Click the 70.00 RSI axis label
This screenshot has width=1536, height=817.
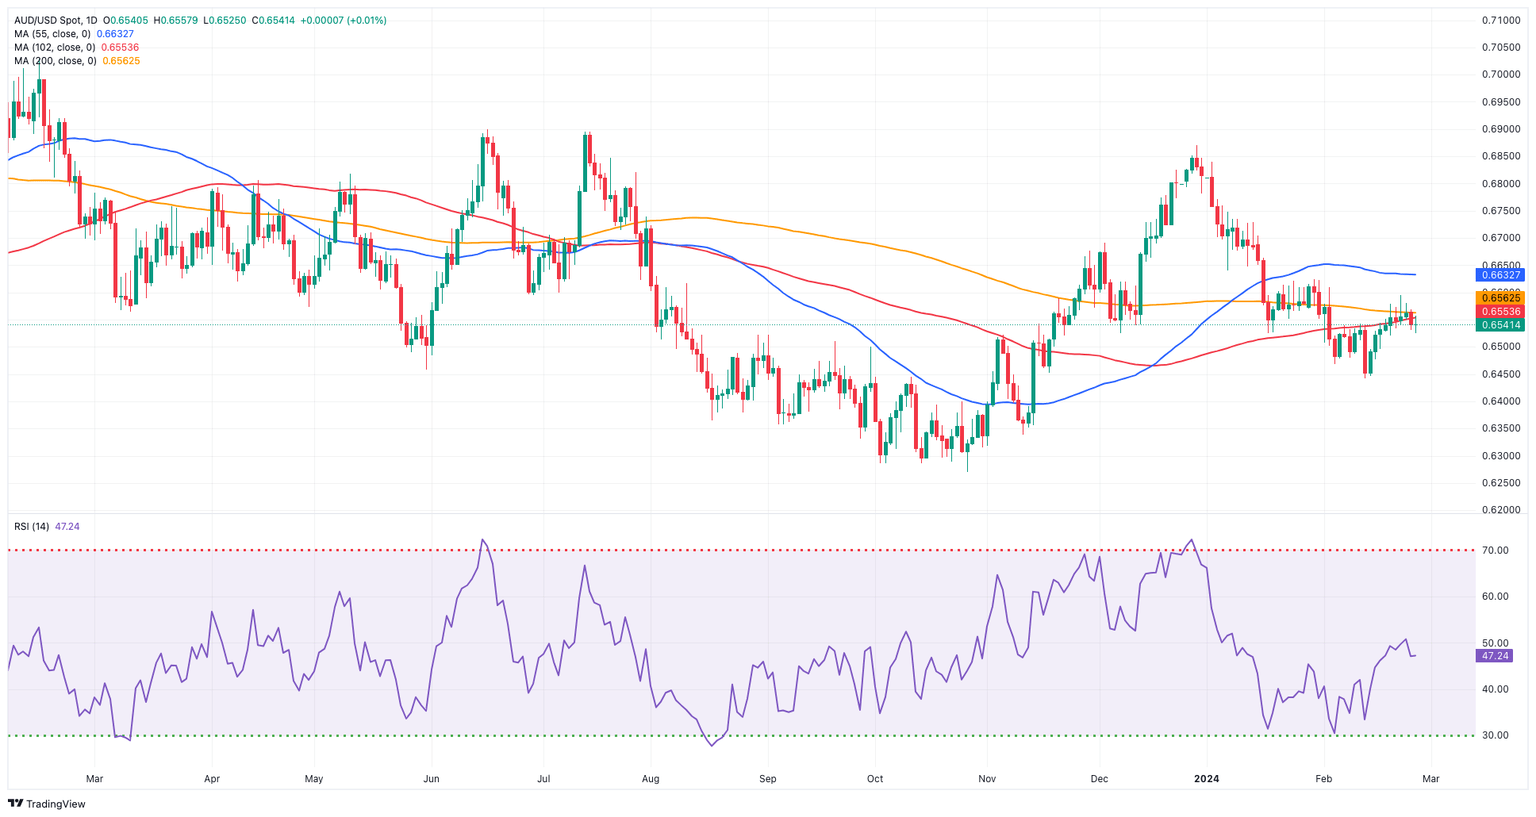point(1495,551)
